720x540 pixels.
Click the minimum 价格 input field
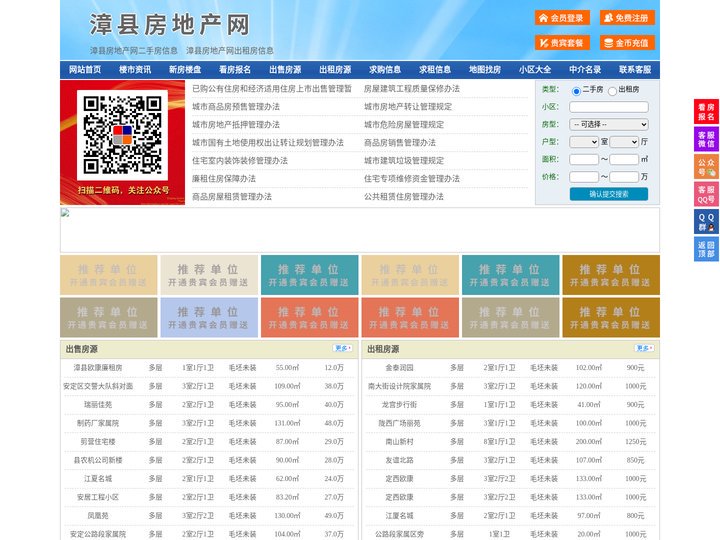[584, 177]
